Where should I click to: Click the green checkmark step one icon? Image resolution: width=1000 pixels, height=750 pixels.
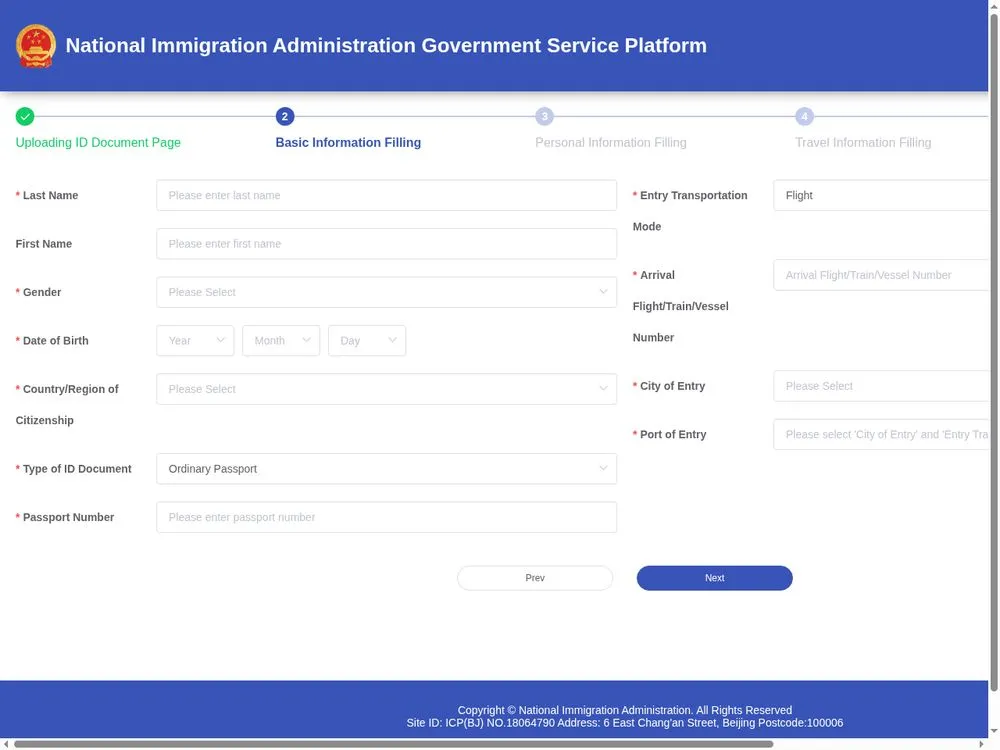click(x=25, y=117)
